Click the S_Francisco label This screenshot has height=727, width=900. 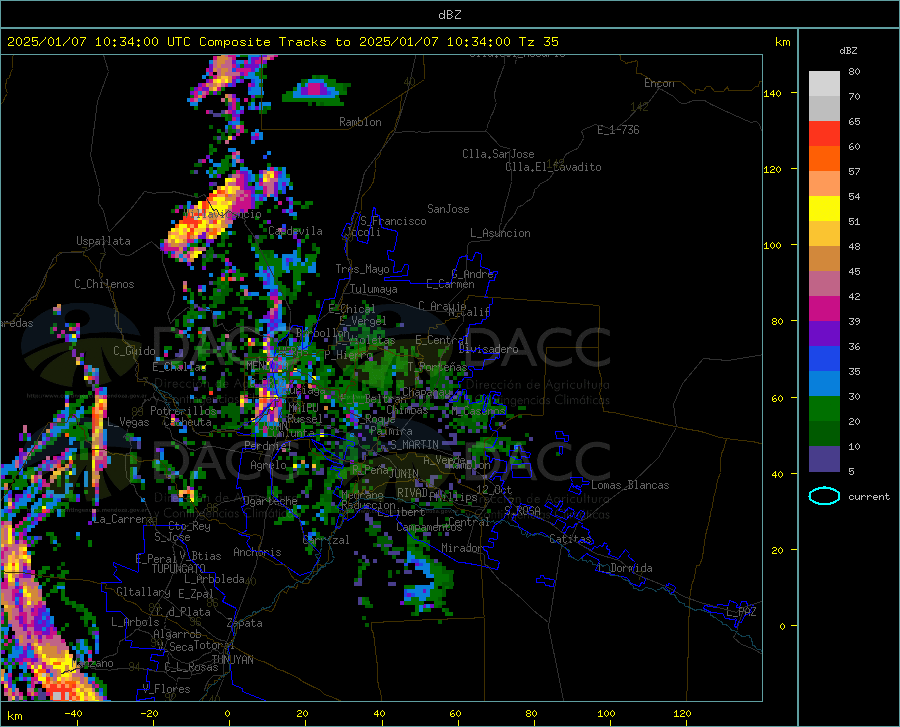tap(393, 221)
